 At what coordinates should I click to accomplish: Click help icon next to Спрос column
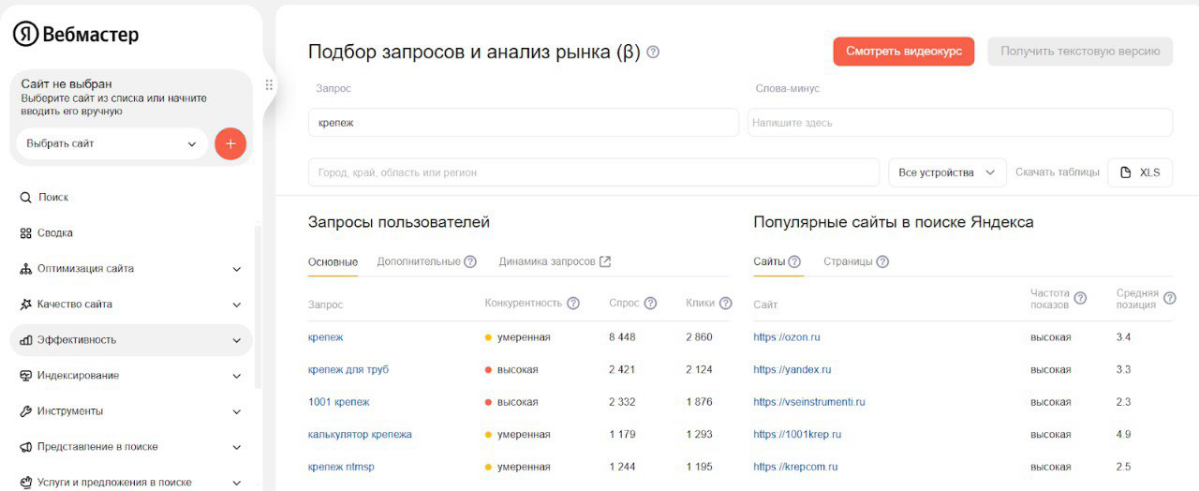click(x=650, y=304)
